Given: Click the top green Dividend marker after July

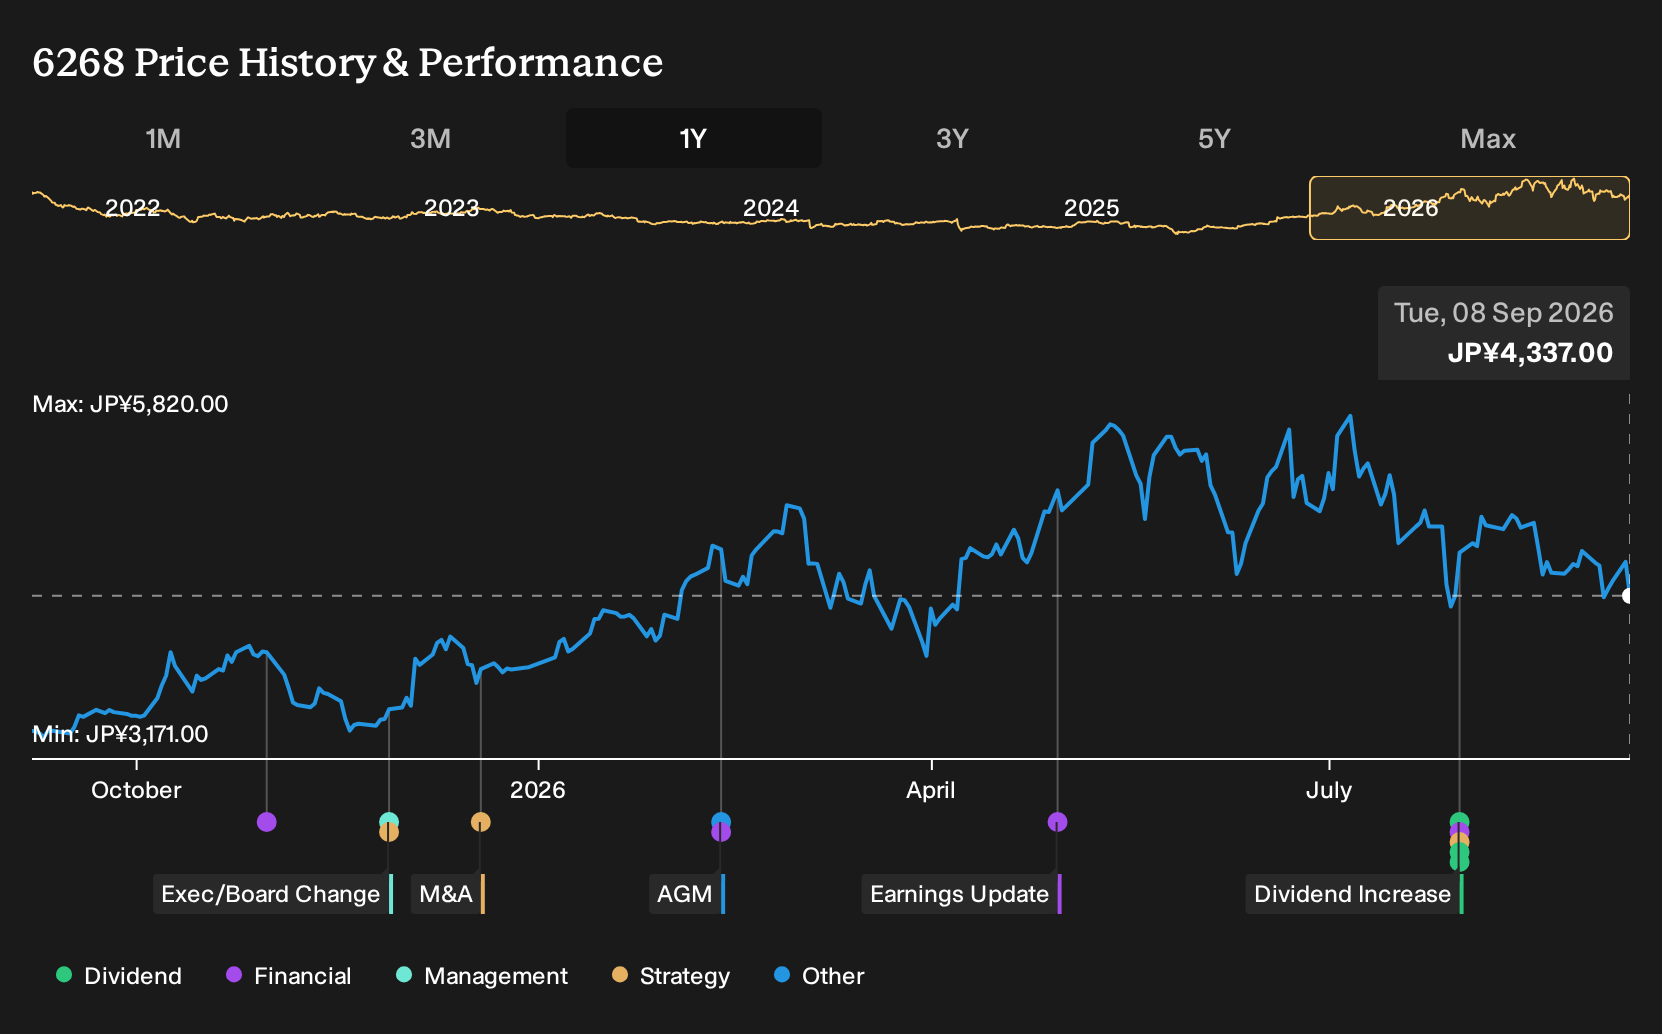Looking at the screenshot, I should pos(1460,820).
